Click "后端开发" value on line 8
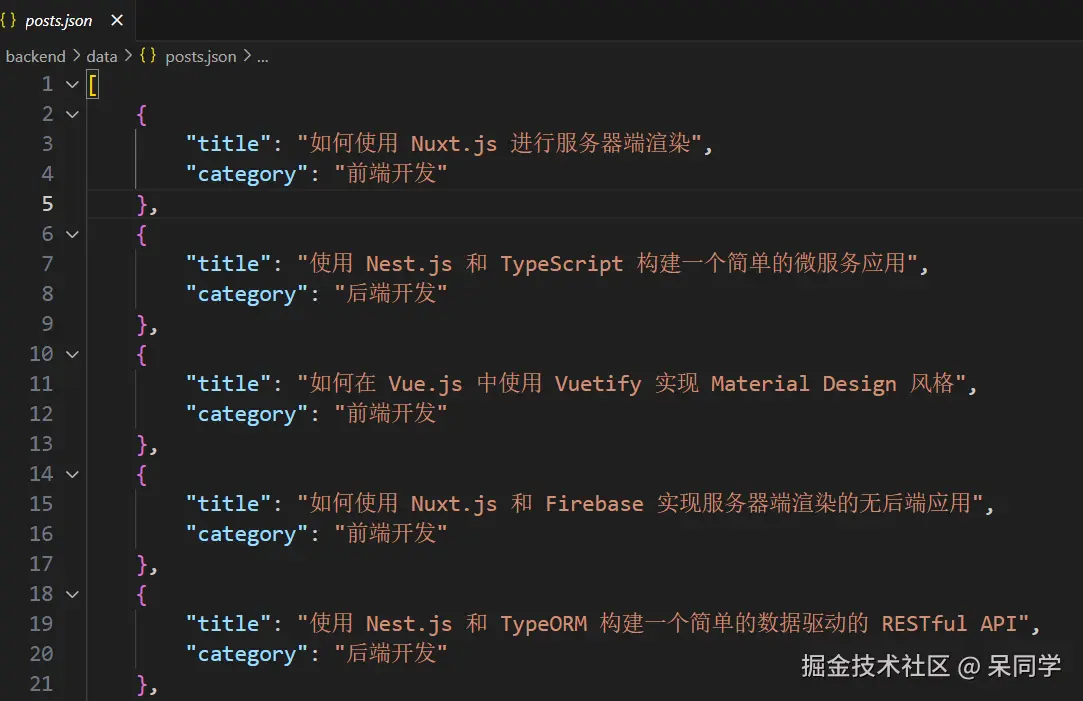The width and height of the screenshot is (1083, 701). coord(391,294)
